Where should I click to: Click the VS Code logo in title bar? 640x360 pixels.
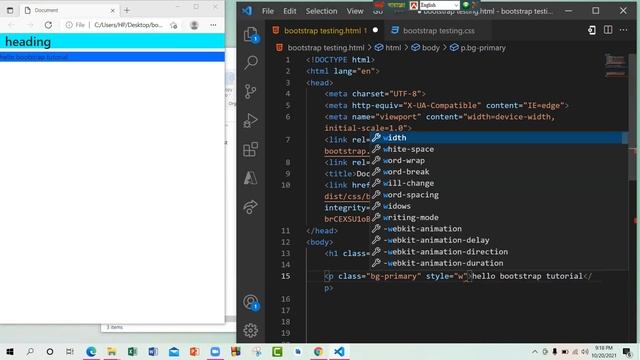tap(247, 11)
